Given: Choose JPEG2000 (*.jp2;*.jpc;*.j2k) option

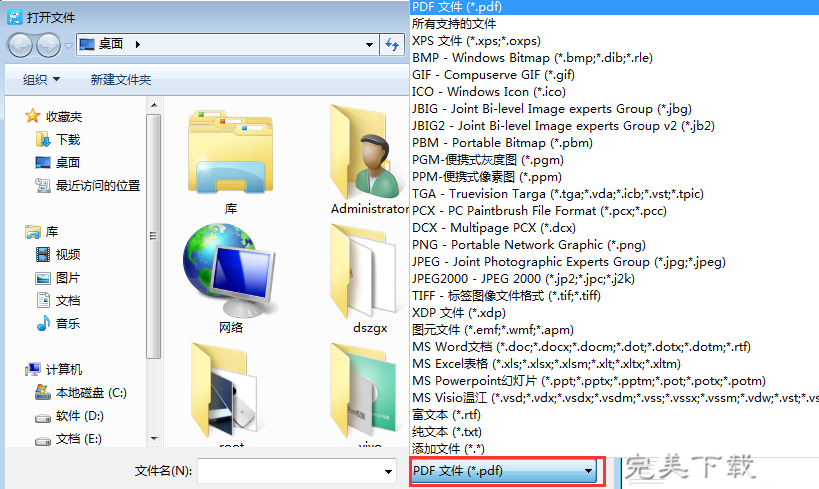Looking at the screenshot, I should click(x=614, y=278).
